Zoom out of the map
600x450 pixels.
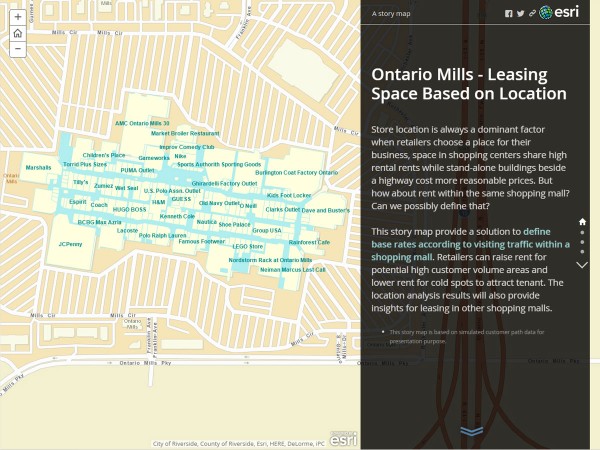(18, 49)
